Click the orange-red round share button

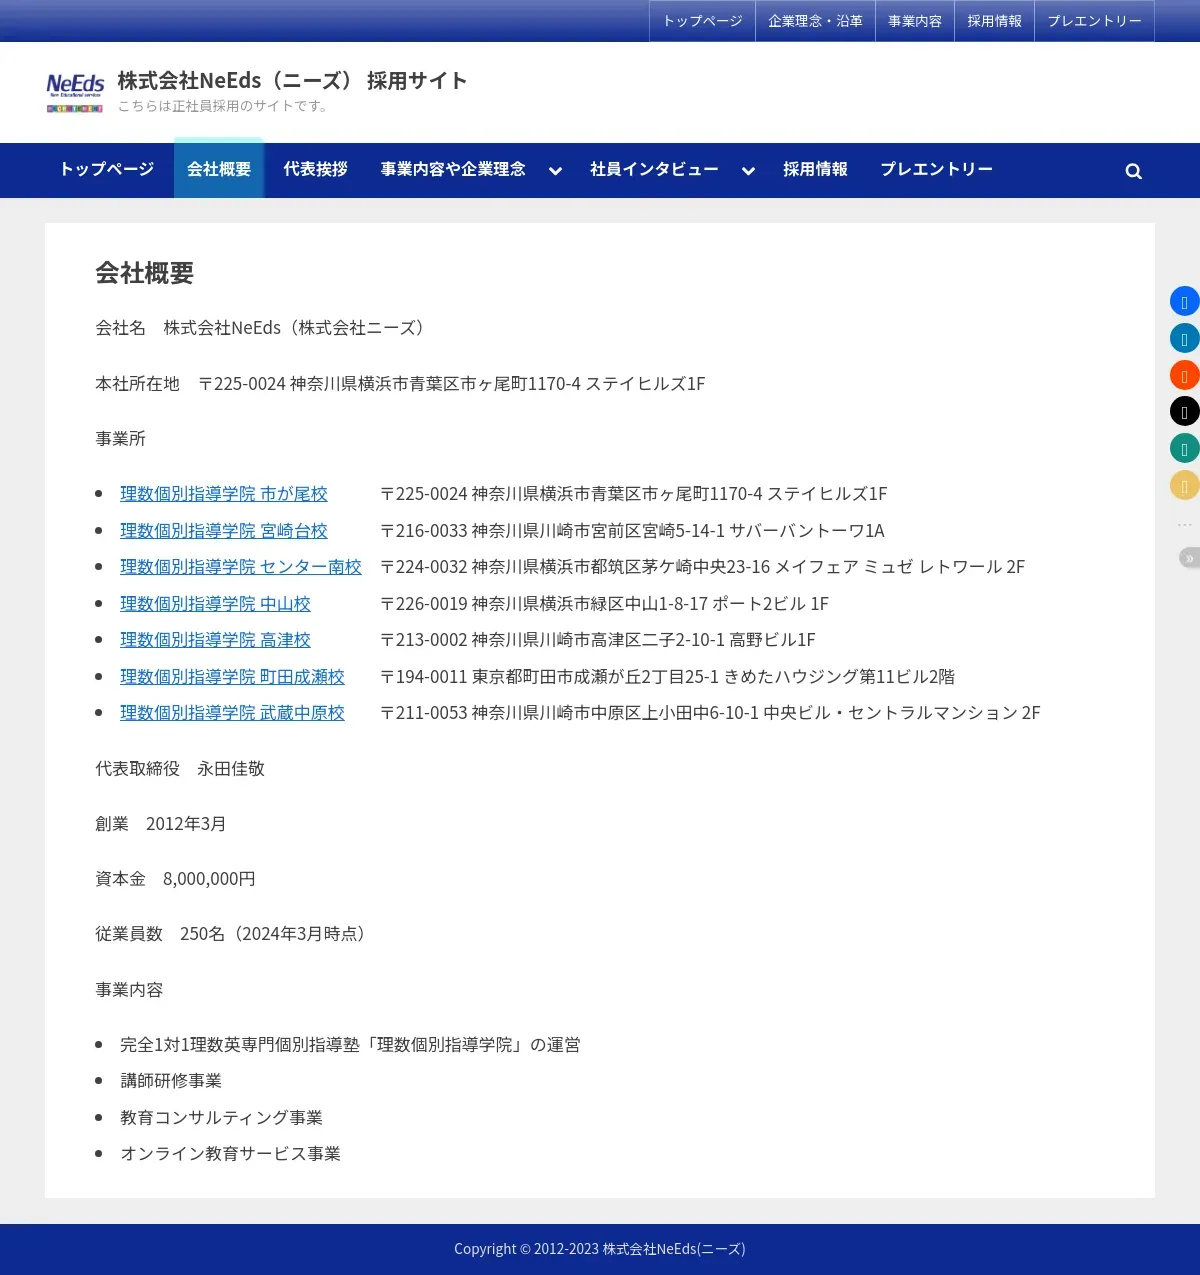coord(1185,375)
